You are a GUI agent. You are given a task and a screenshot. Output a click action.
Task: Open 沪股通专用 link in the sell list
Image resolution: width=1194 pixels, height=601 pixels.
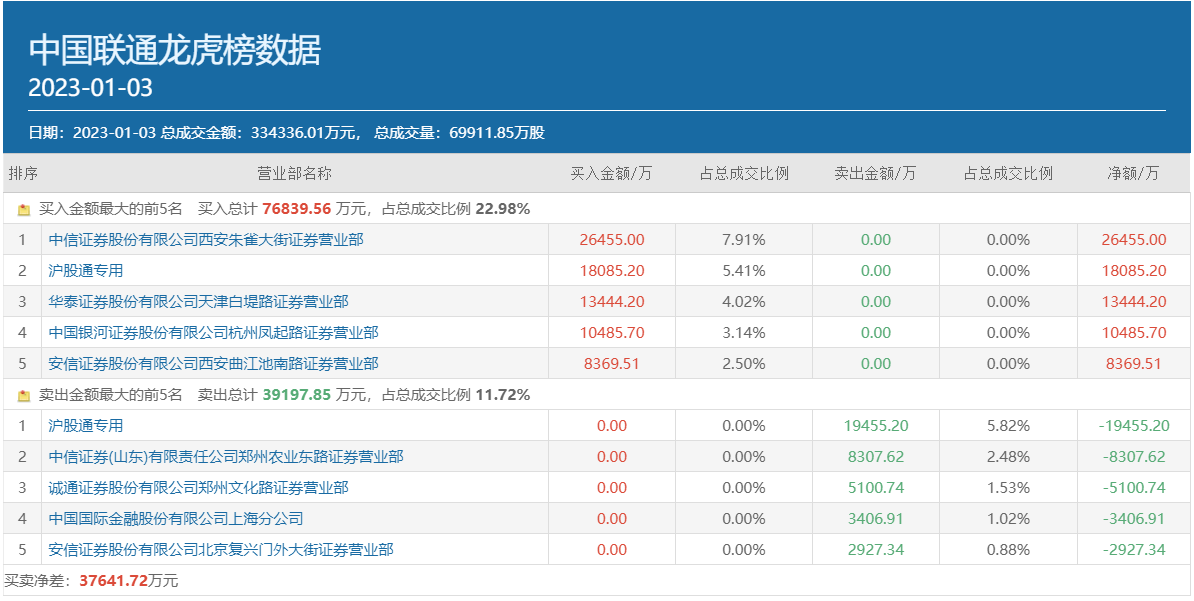86,426
